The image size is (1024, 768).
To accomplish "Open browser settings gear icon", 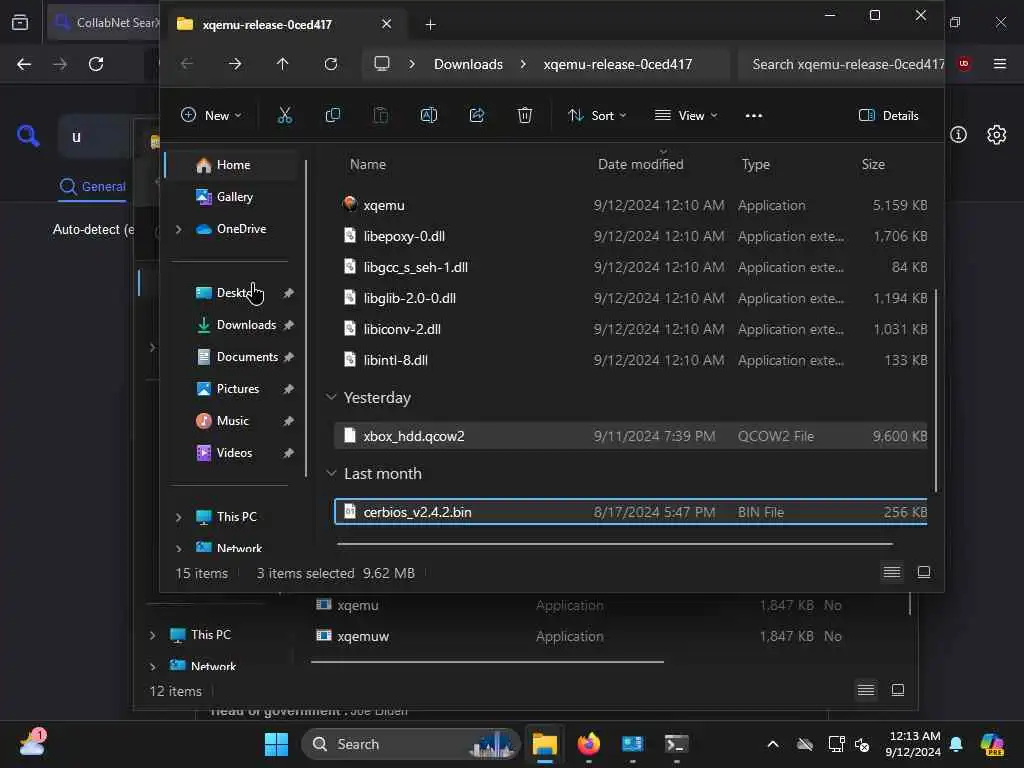I will pos(996,135).
